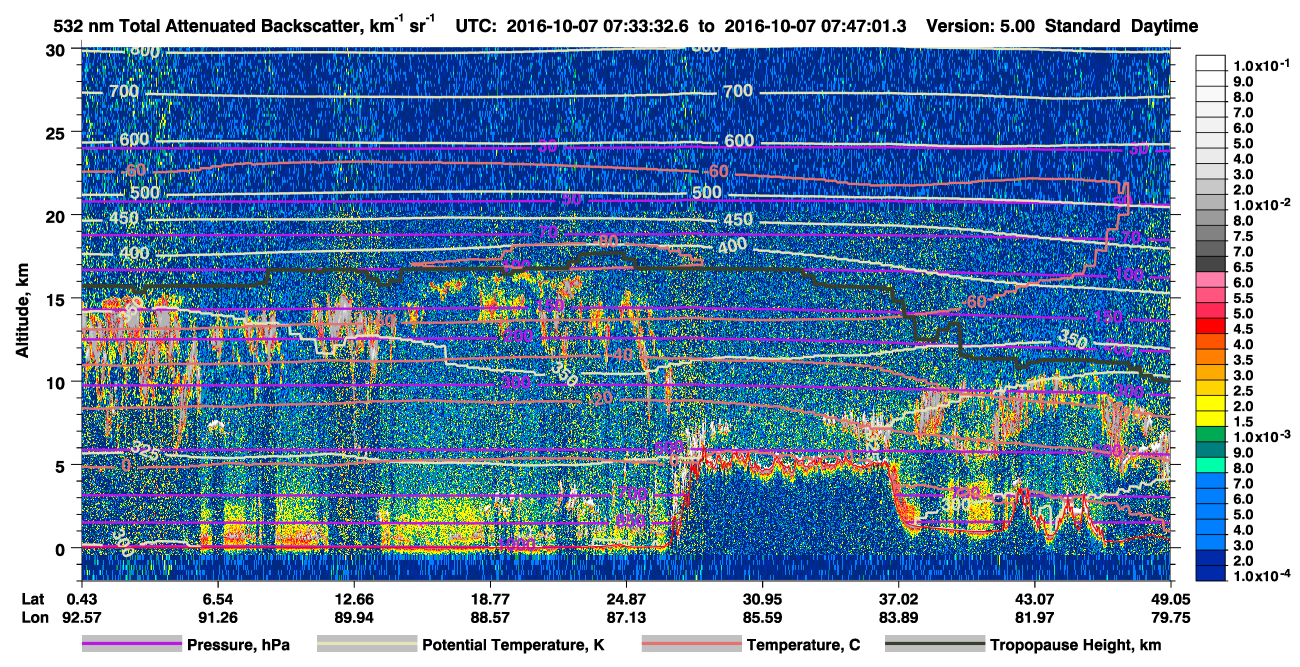Click latitude value 6.54
Viewport: 1300px width, 667px height.
tap(217, 598)
